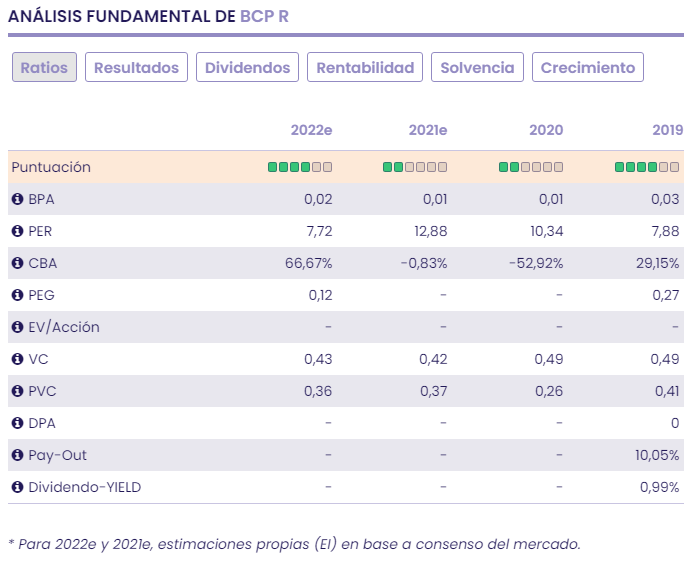Click the info icon next to CBA
The width and height of the screenshot is (692, 563).
[17, 263]
